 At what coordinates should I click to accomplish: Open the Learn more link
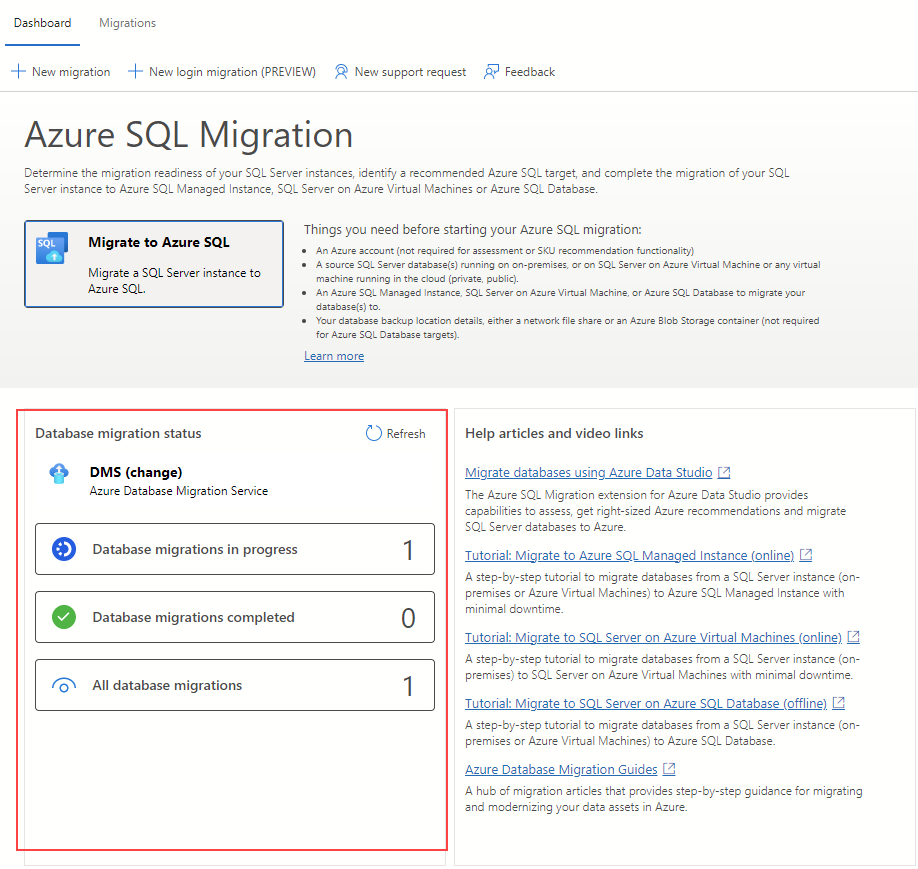tap(333, 355)
